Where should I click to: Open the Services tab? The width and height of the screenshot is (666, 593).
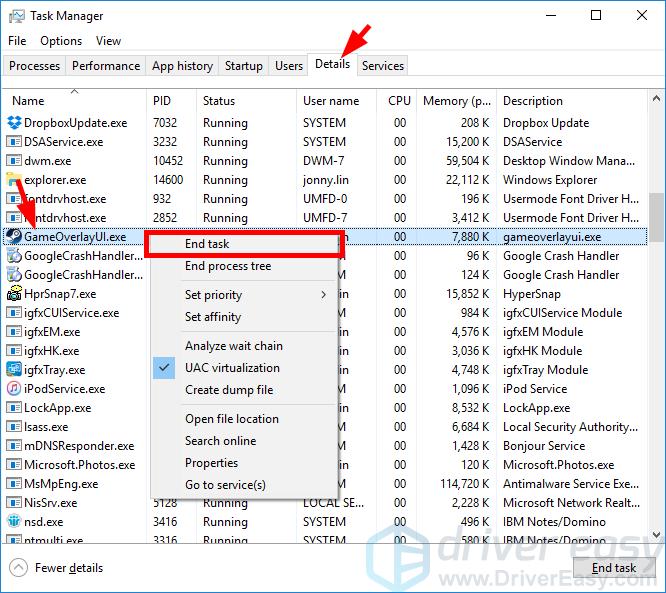pyautogui.click(x=383, y=66)
